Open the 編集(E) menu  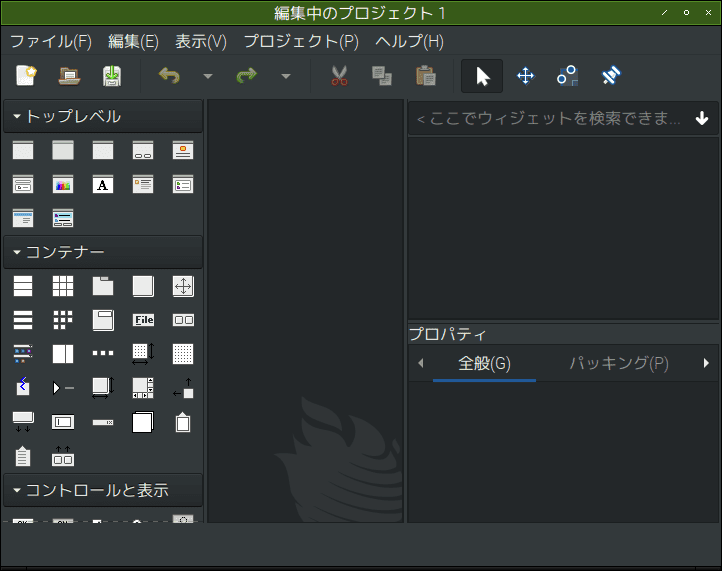click(x=133, y=41)
